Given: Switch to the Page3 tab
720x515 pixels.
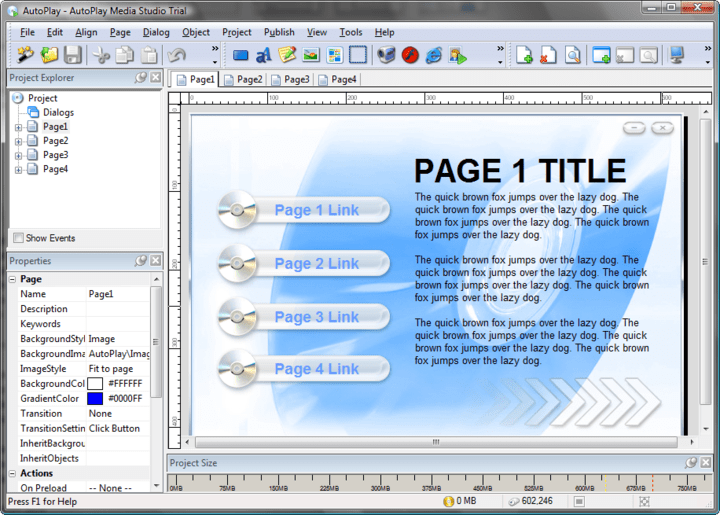Looking at the screenshot, I should click(290, 79).
